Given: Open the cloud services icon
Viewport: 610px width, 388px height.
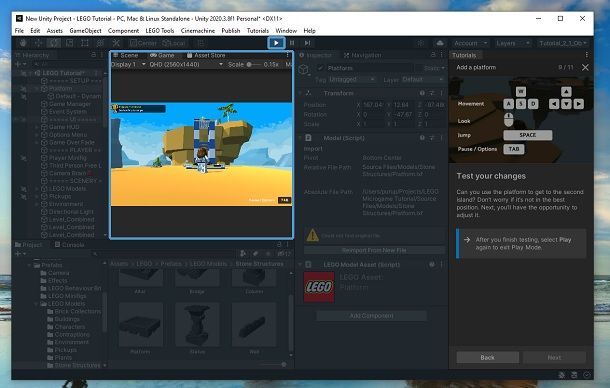Looking at the screenshot, I should 440,43.
